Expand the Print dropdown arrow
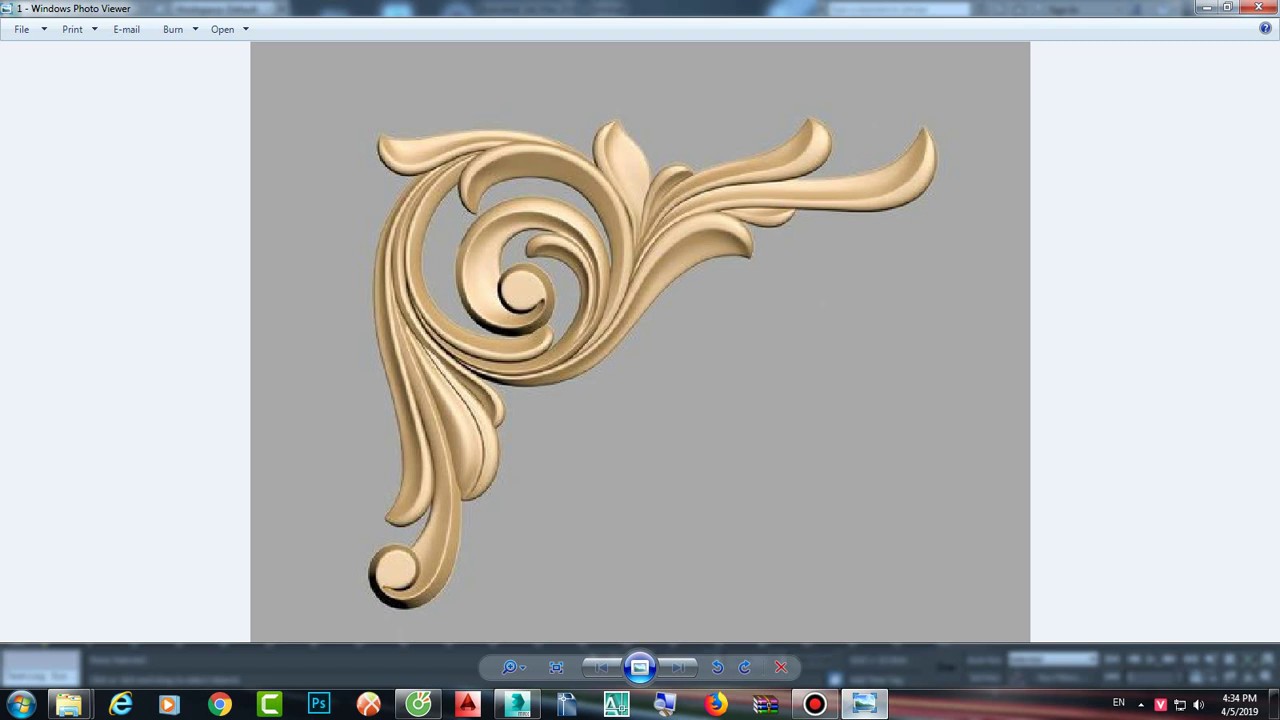 click(95, 29)
